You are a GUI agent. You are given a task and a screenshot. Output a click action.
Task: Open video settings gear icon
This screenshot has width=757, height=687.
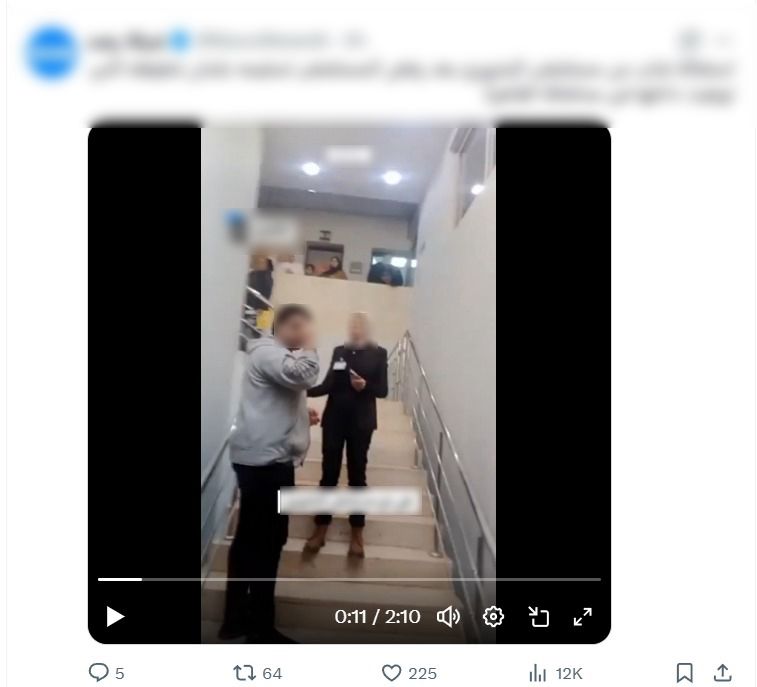493,617
